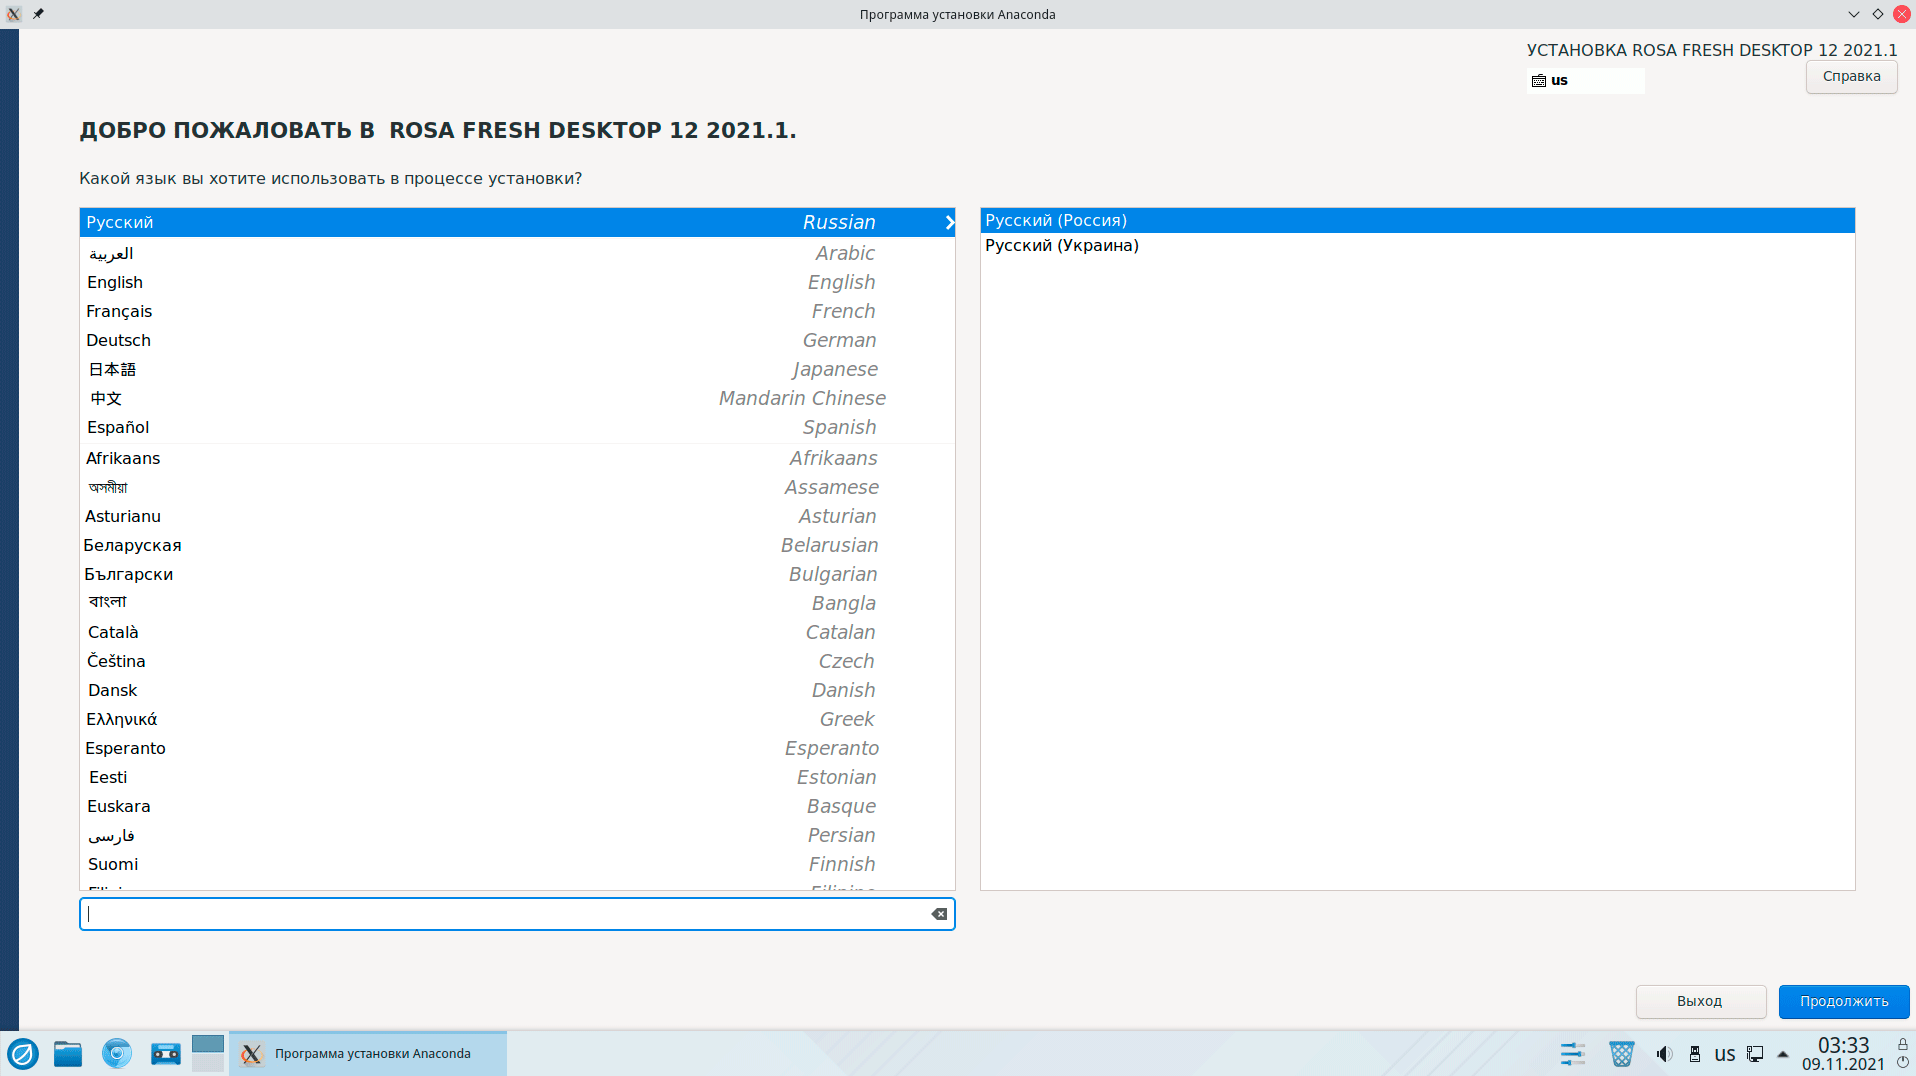Screen dimensions: 1916x1076
Task: Select English in the language list
Action: pyautogui.click(x=517, y=282)
